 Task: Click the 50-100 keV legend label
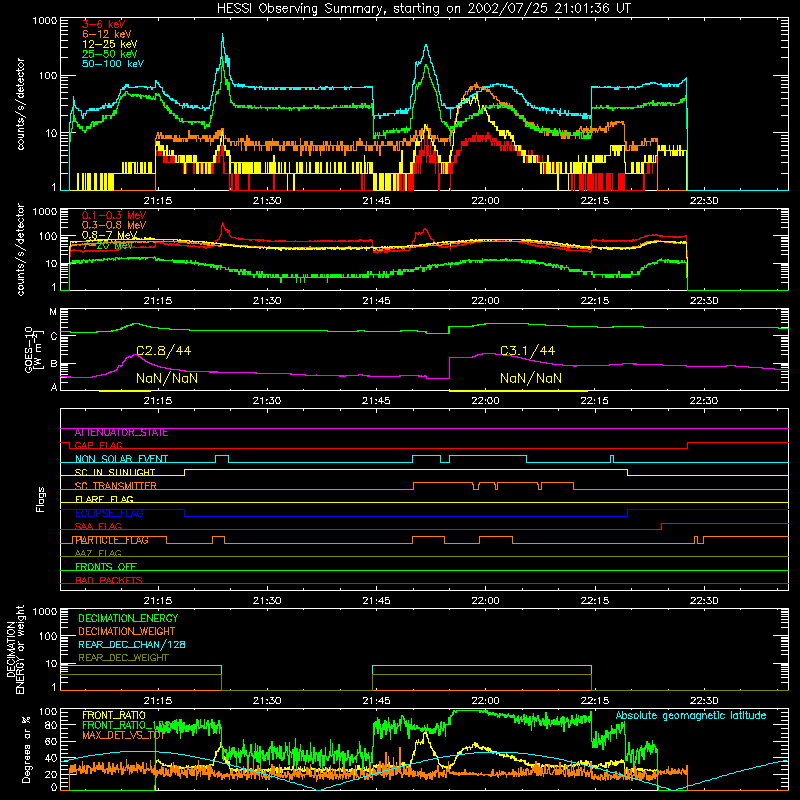point(113,64)
